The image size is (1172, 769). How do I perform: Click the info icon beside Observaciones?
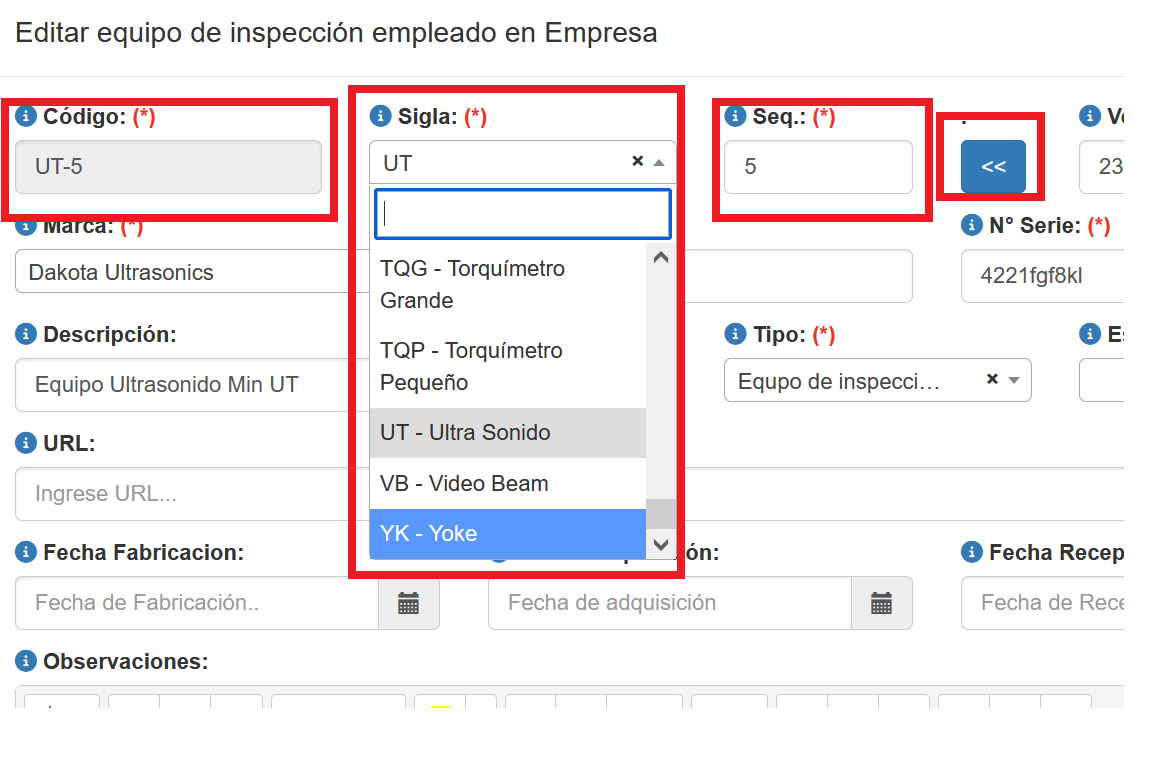tap(26, 661)
